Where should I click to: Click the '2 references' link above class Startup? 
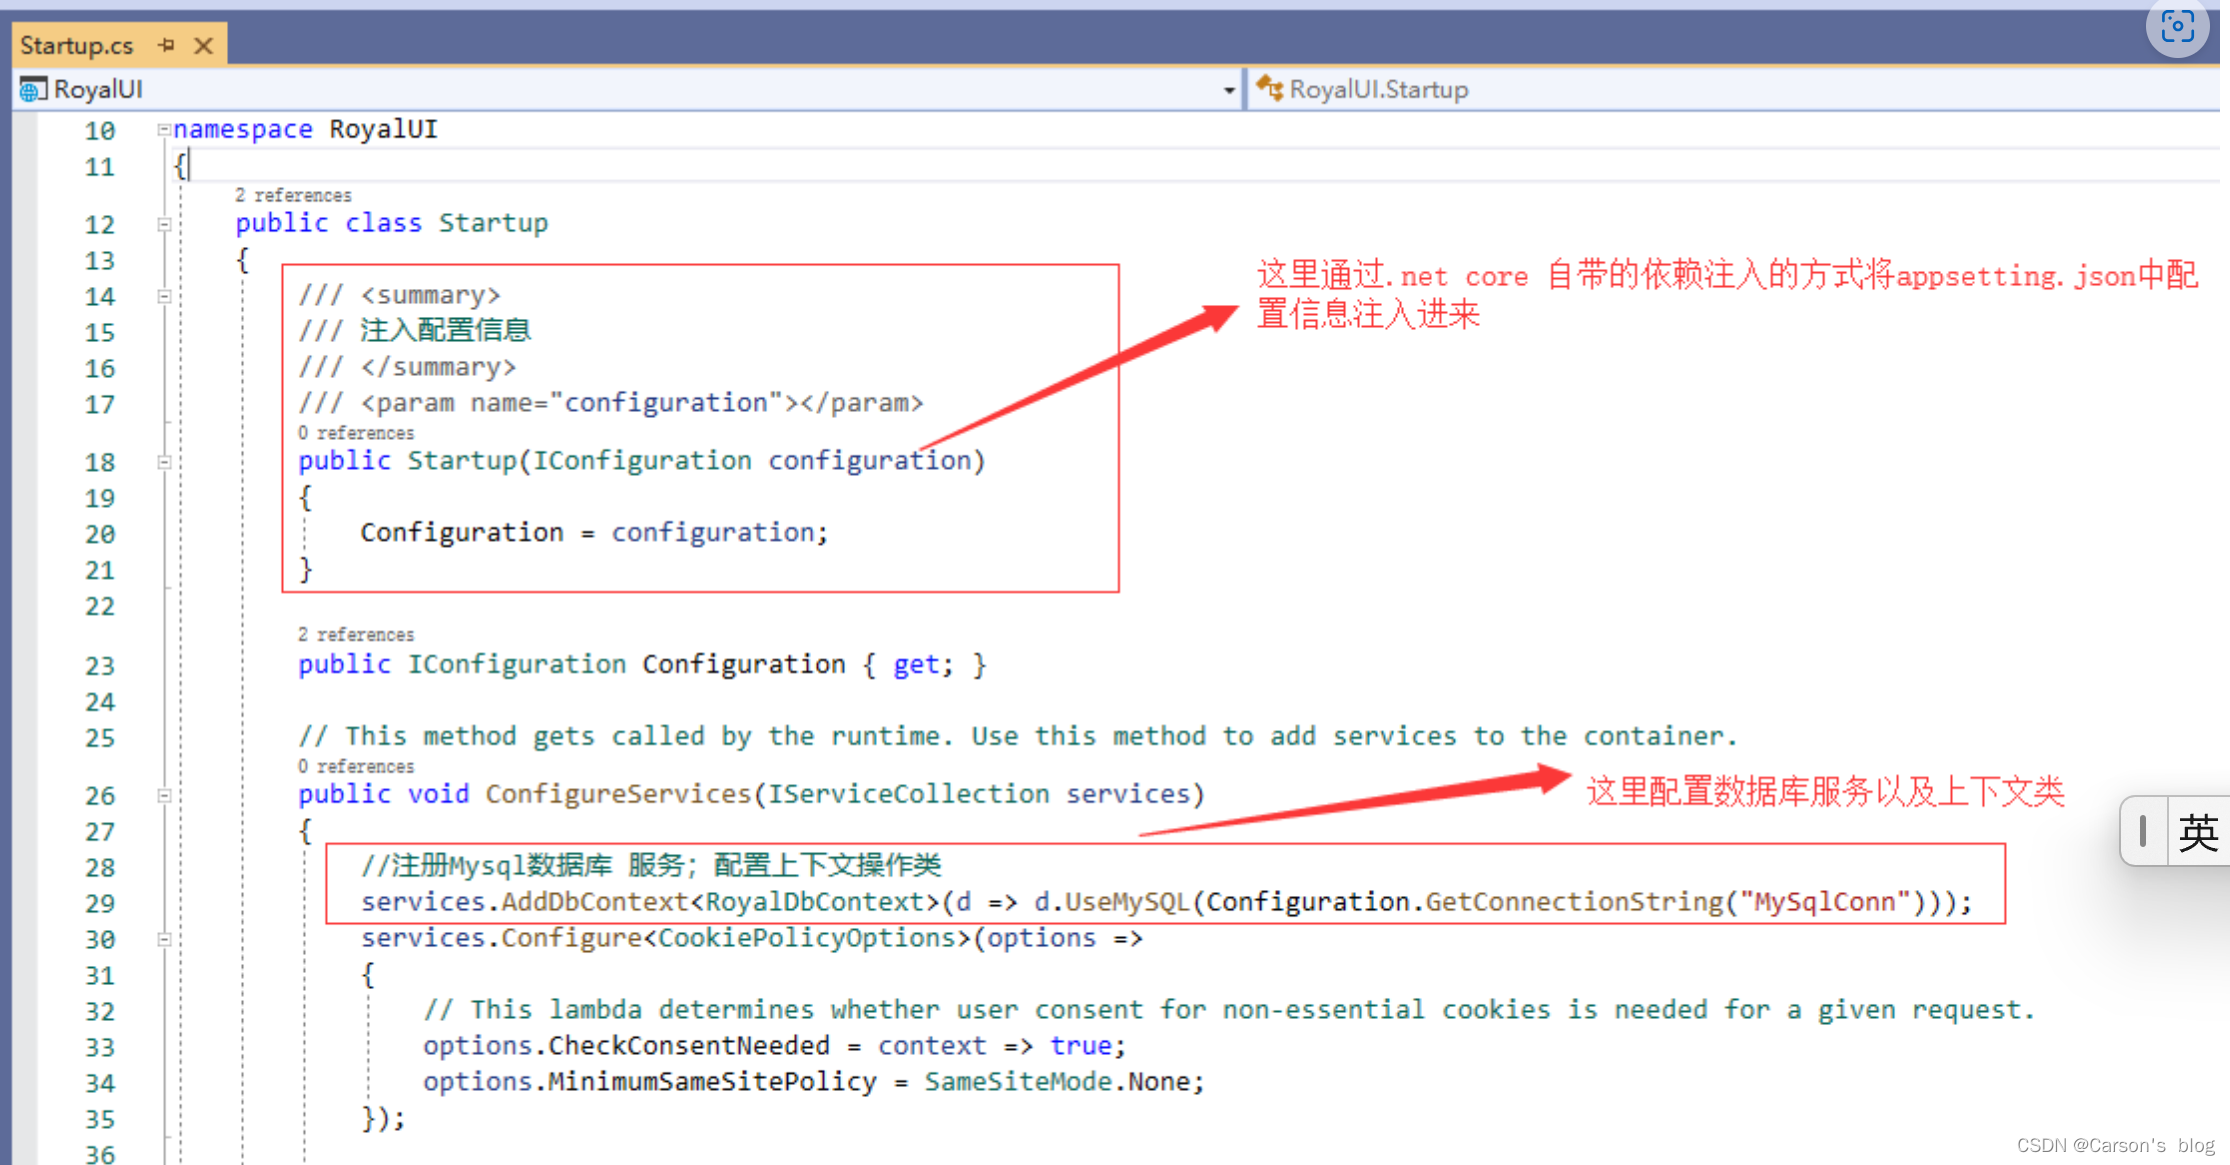(293, 195)
